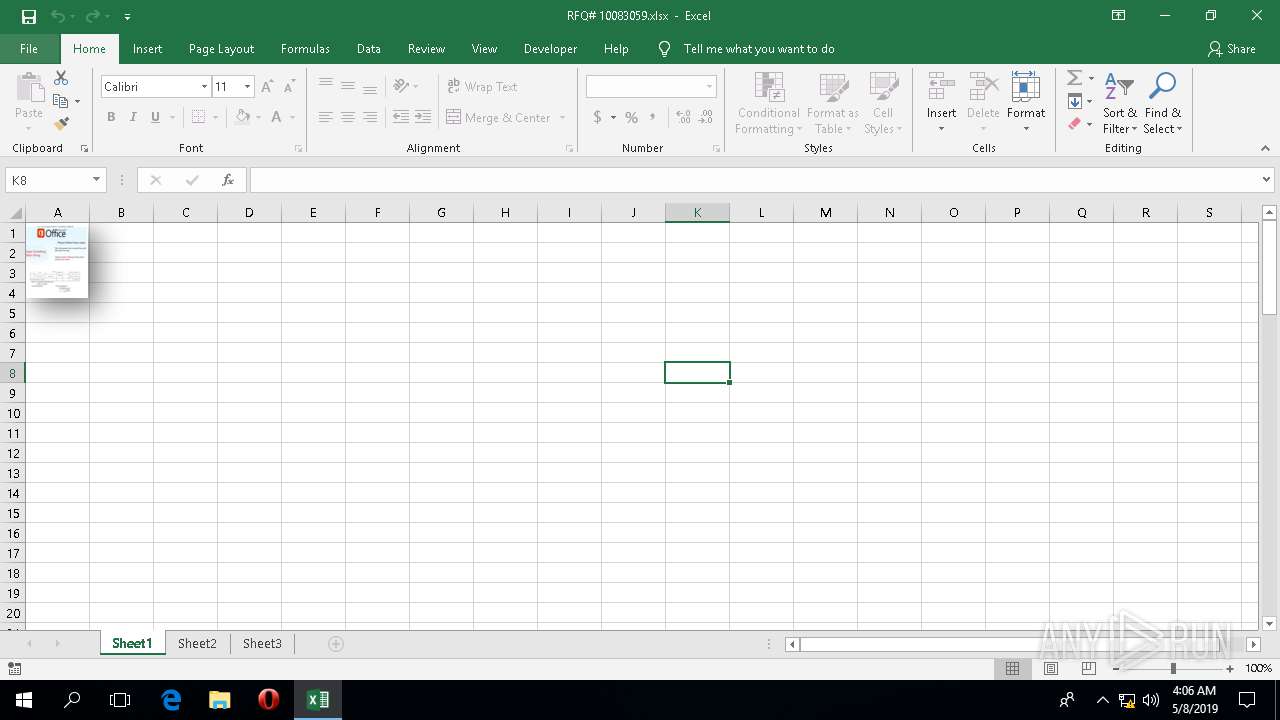The image size is (1280, 720).
Task: Decrease font size with small A icon
Action: 289,87
